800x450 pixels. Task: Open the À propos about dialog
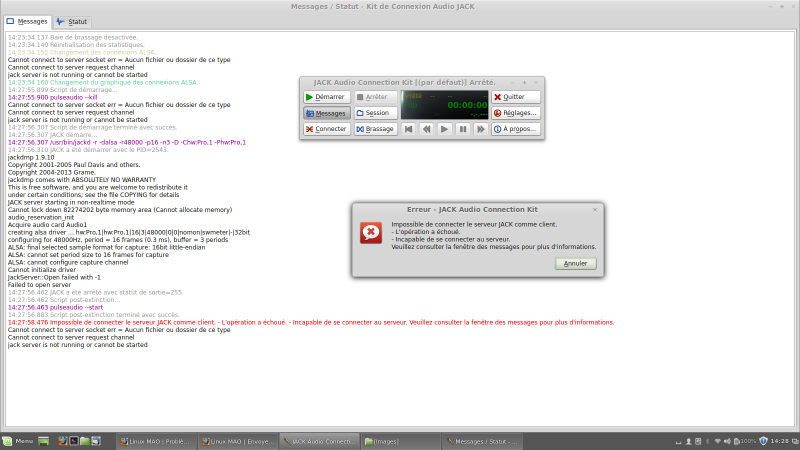pyautogui.click(x=516, y=129)
